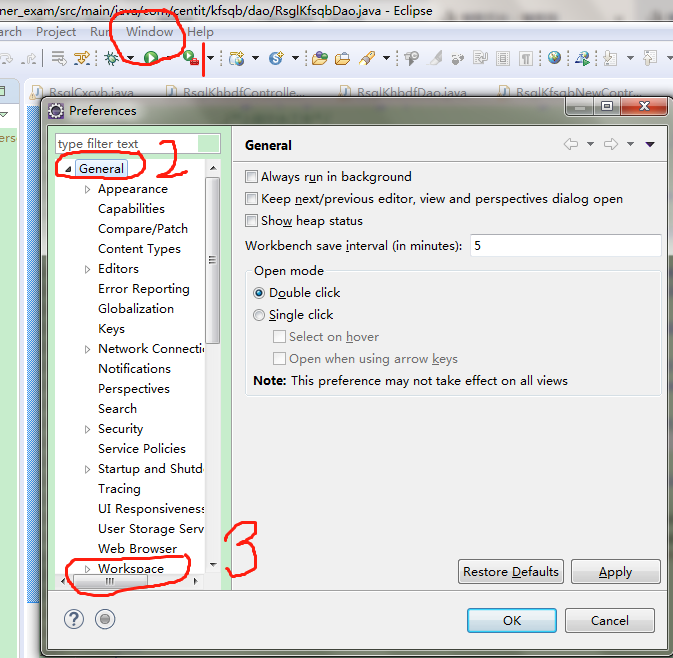Viewport: 673px width, 658px height.
Task: Open back navigation history dropdown
Action: (x=591, y=144)
